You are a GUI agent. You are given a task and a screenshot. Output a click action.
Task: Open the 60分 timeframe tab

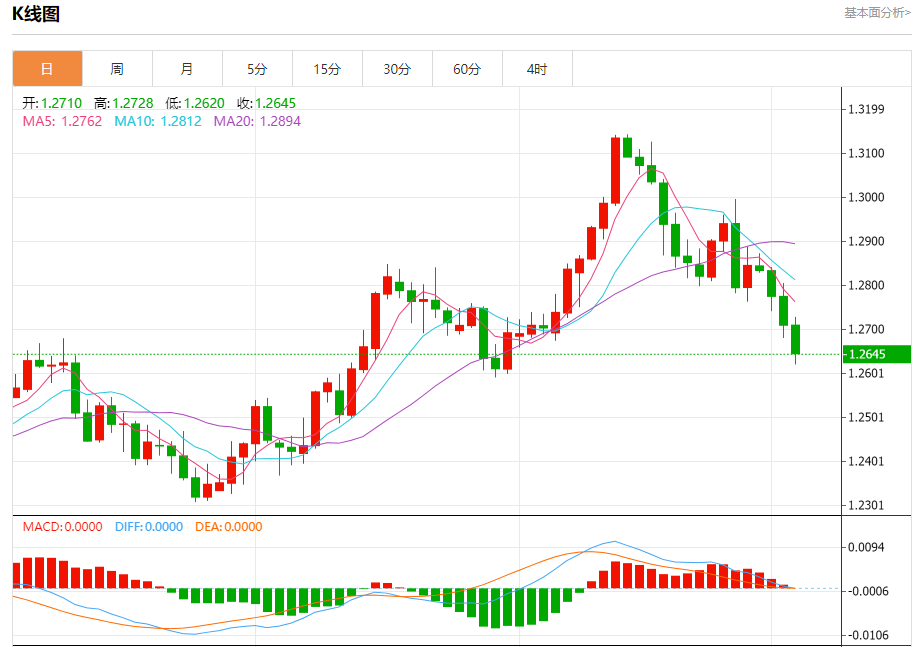(x=467, y=69)
